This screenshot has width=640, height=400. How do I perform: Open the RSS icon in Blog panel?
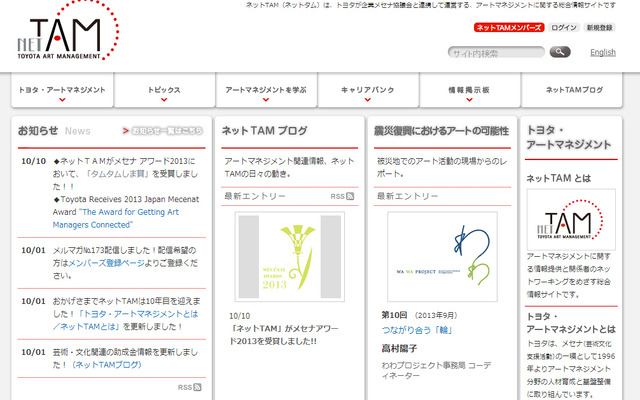(x=350, y=196)
